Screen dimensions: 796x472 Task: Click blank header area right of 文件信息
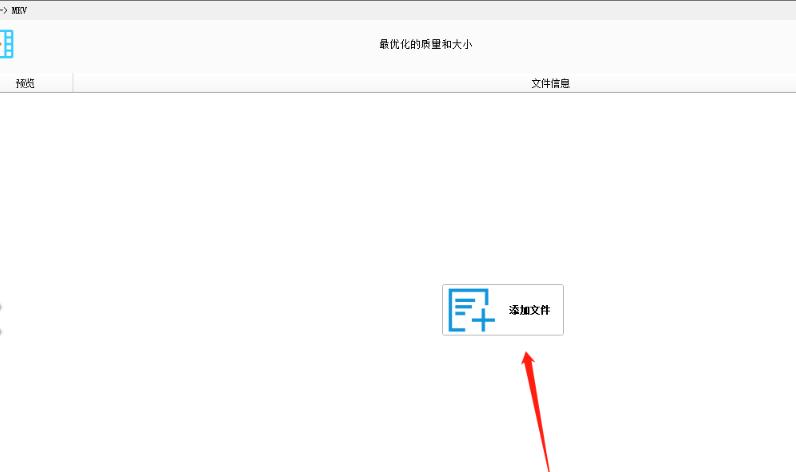pos(700,84)
